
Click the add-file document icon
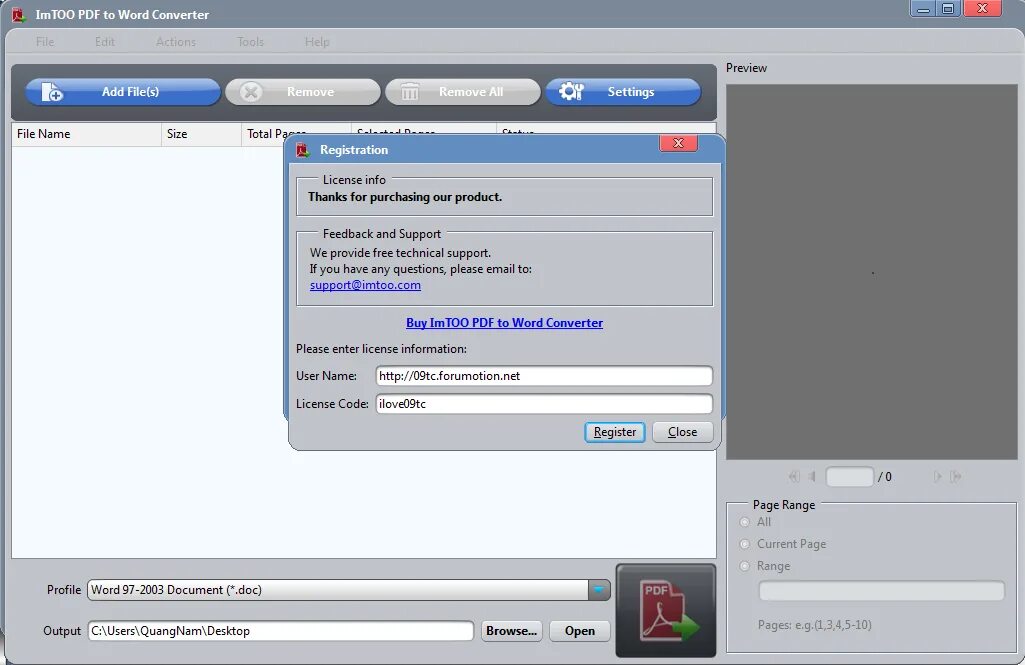(x=52, y=92)
